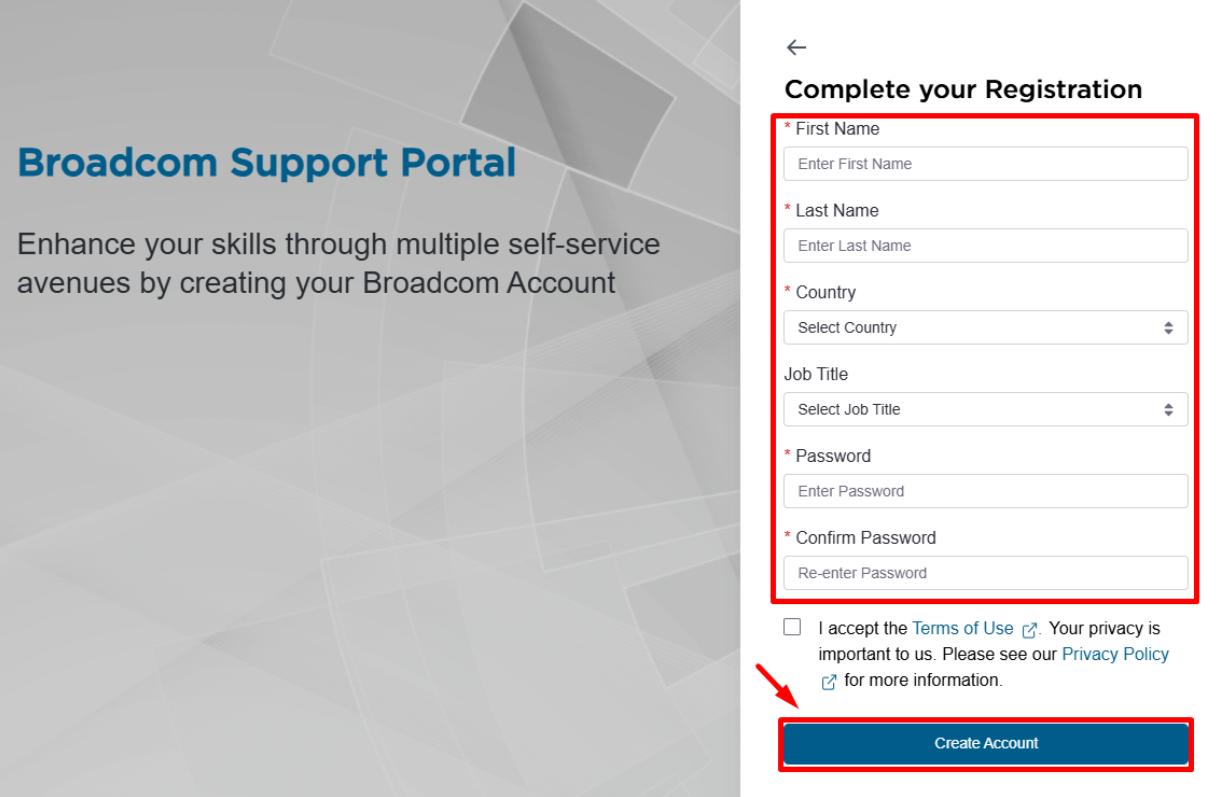Click the external link icon after Terms of Use
This screenshot has height=797, width=1219.
click(x=1029, y=630)
